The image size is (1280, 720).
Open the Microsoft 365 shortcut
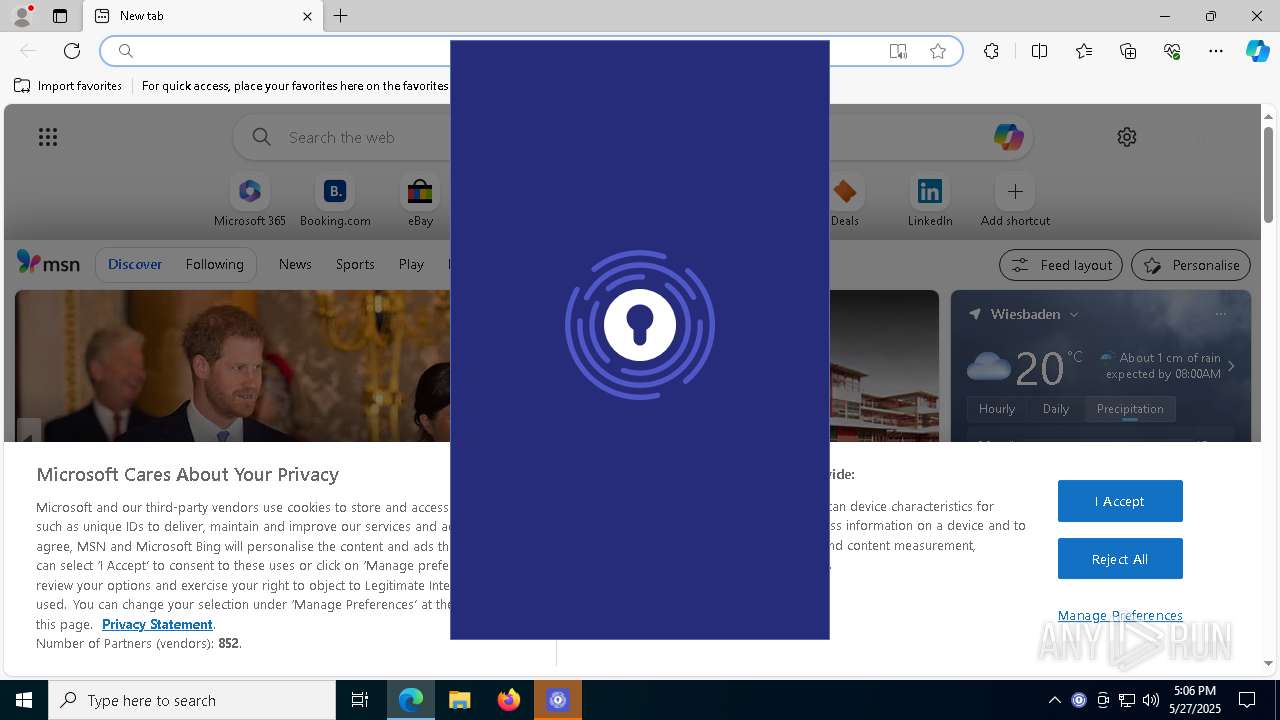coord(250,201)
